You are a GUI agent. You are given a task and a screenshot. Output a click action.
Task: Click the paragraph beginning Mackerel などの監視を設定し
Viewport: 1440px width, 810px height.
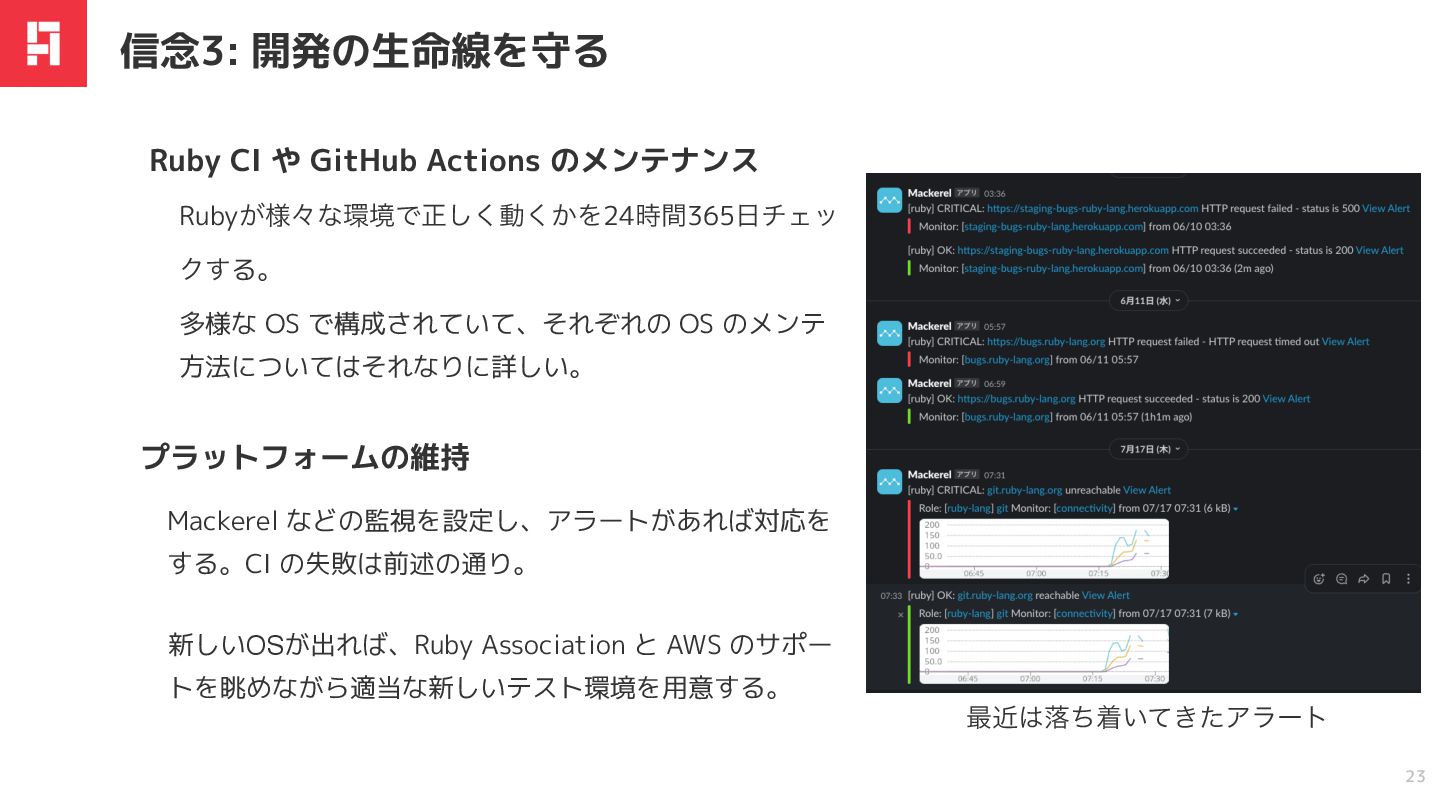click(x=499, y=542)
